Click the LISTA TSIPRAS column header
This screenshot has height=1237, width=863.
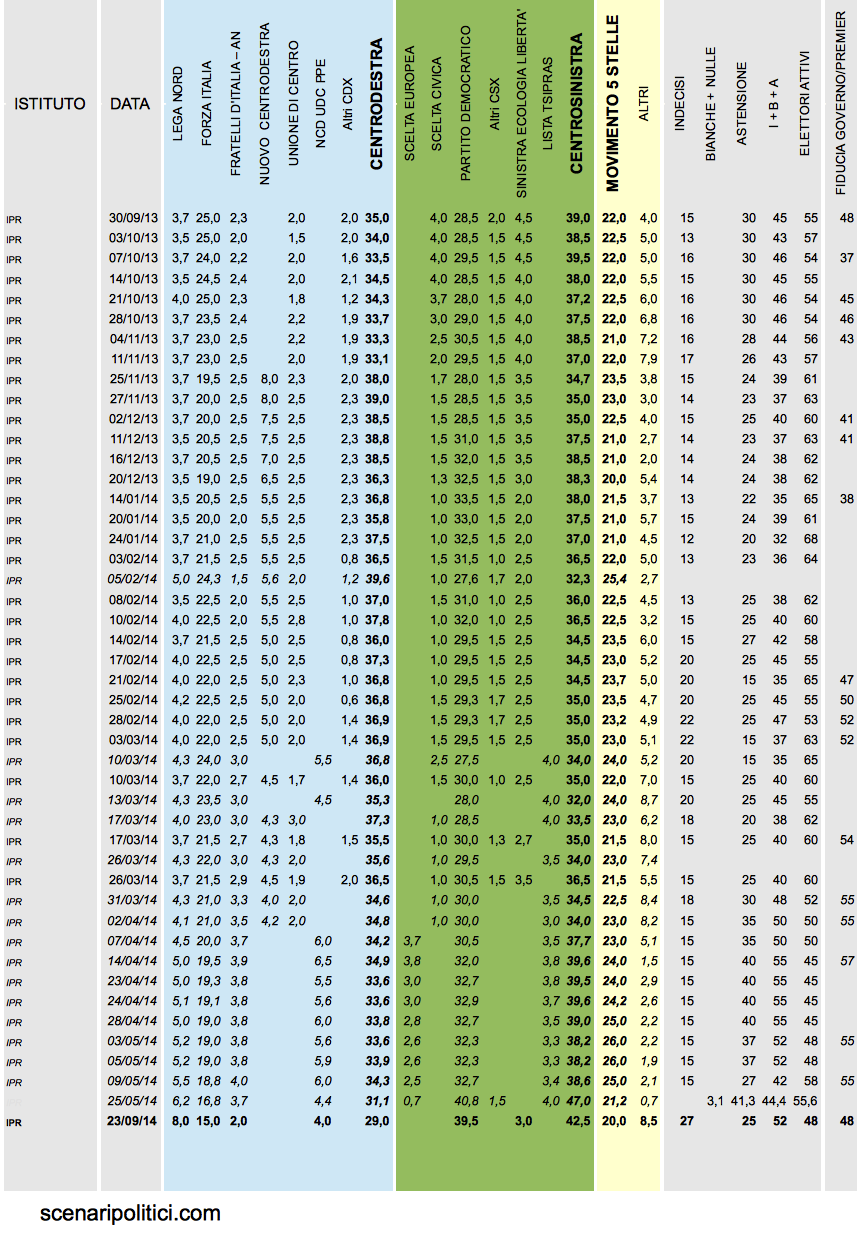tap(548, 105)
